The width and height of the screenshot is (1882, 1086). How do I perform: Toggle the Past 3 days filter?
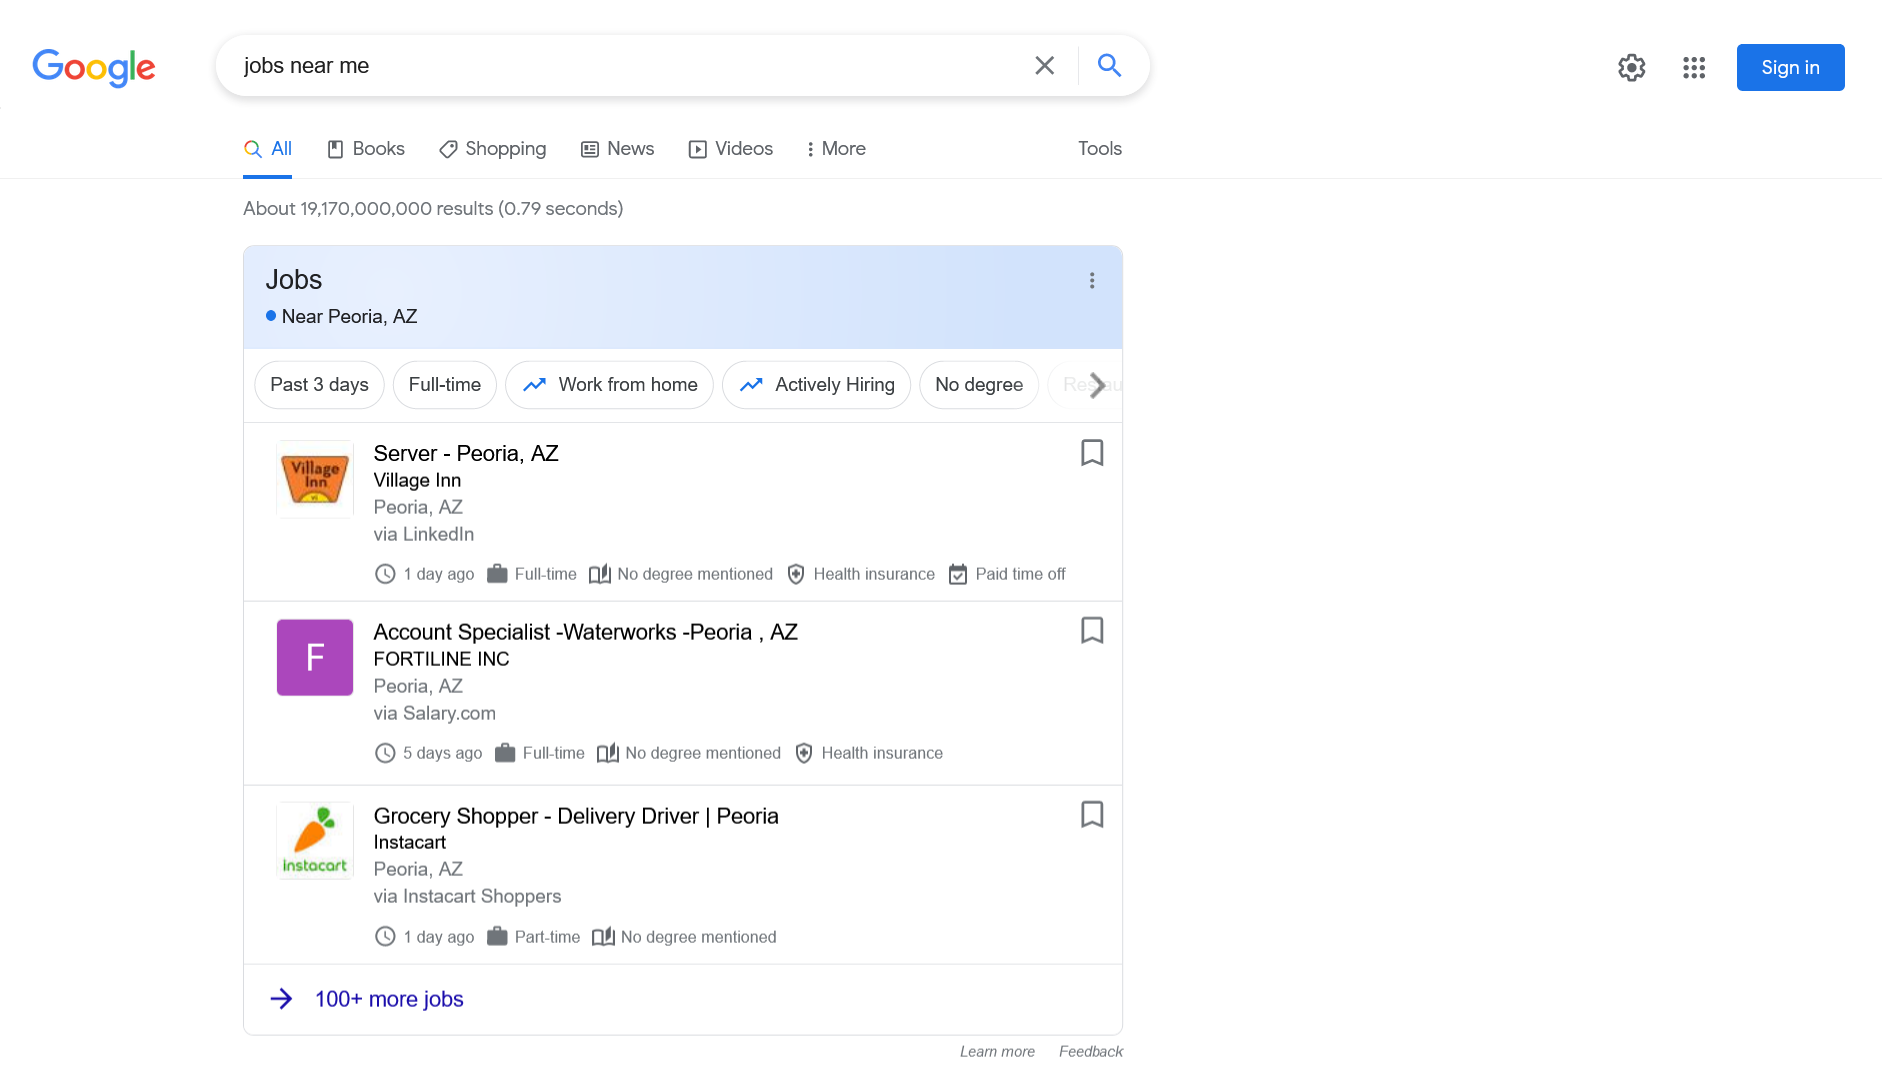(319, 385)
